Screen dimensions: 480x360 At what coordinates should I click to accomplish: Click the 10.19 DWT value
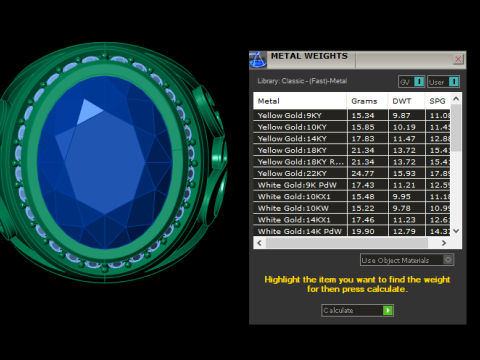click(404, 127)
